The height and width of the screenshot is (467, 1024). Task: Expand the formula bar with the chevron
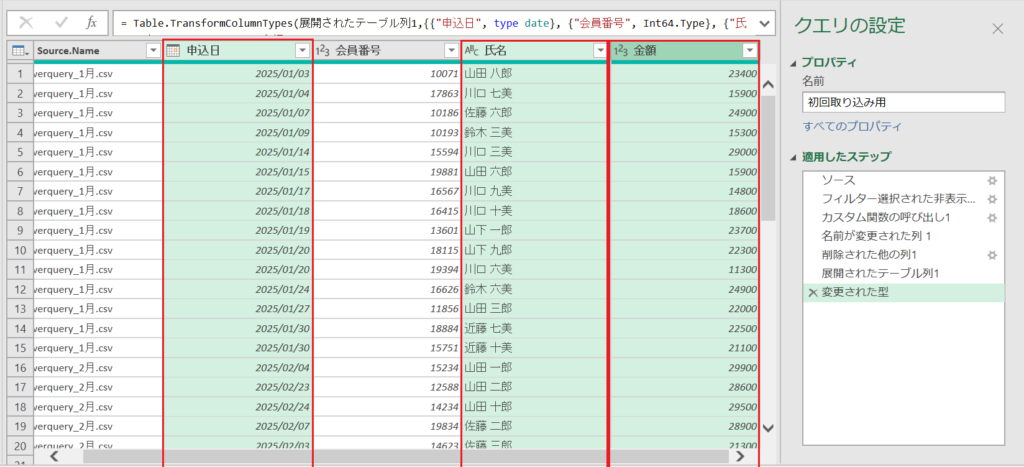[x=765, y=23]
